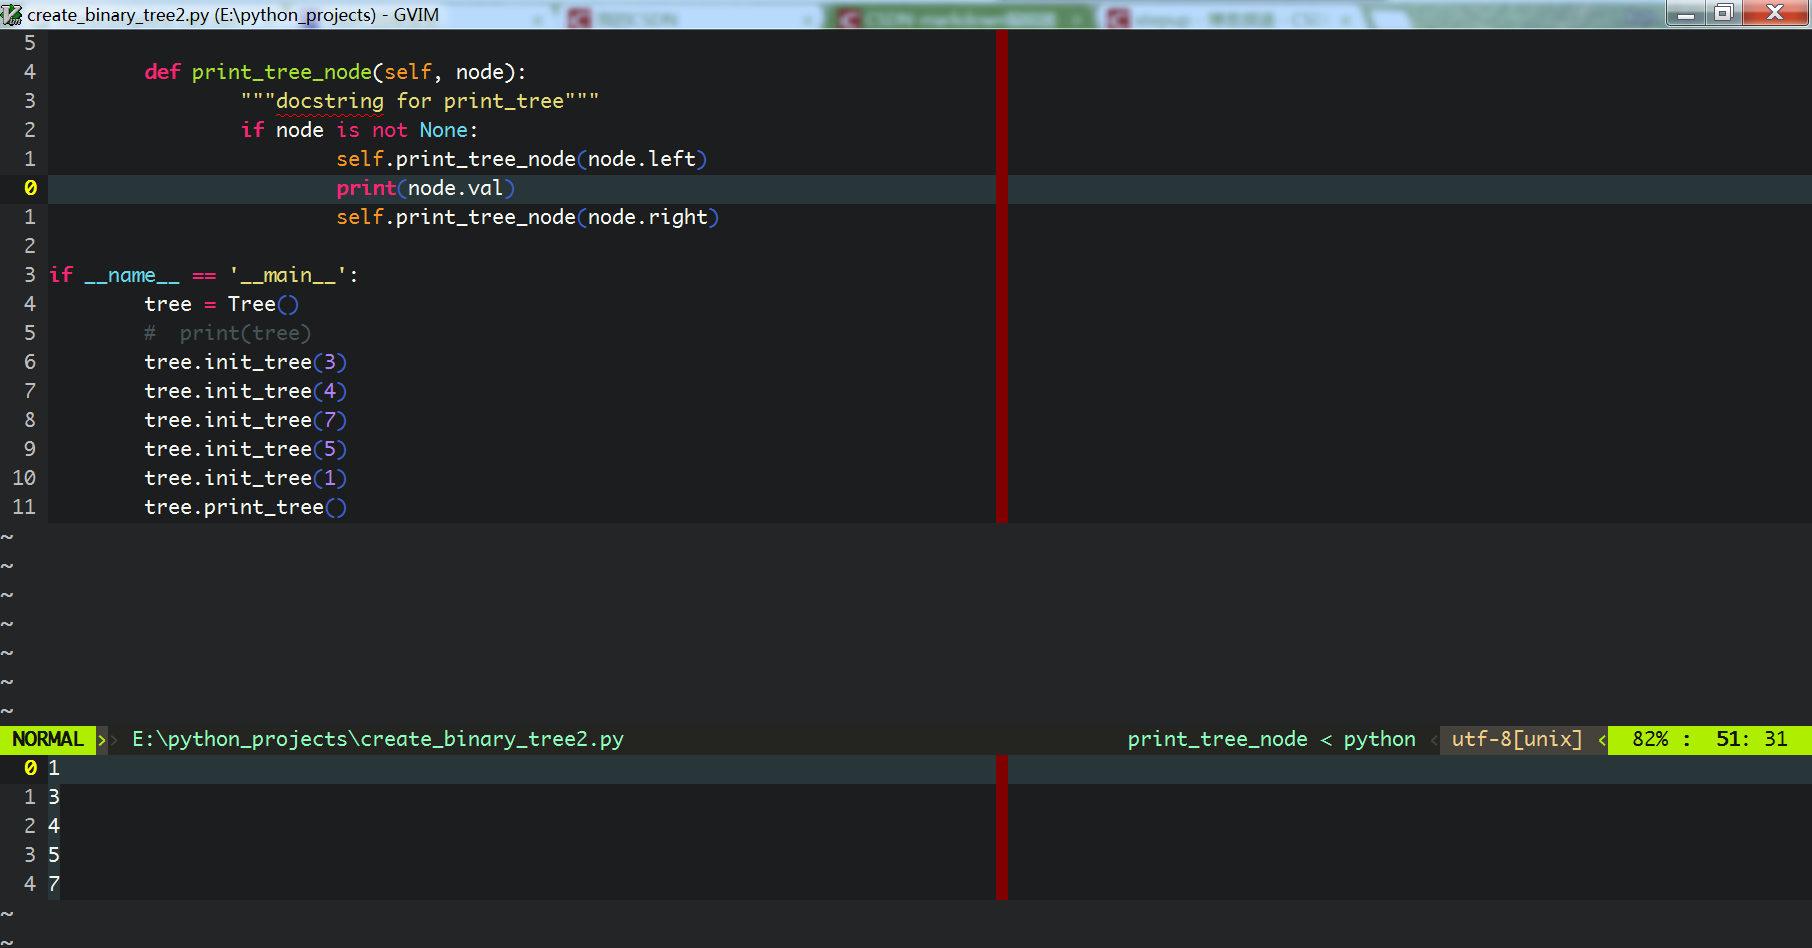Click the commented line '# print(tree)'
This screenshot has height=948, width=1812.
(x=228, y=333)
